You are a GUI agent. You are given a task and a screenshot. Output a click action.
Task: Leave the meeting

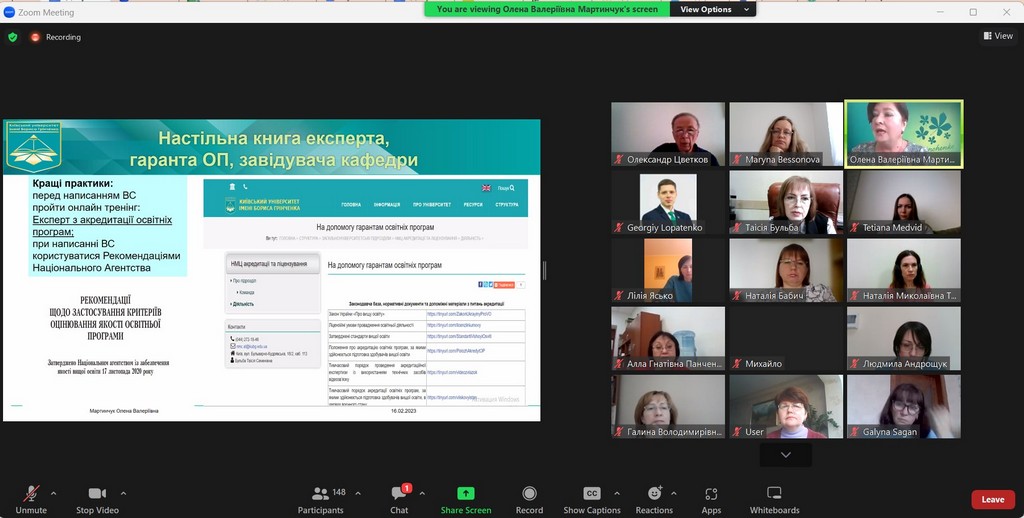(992, 499)
